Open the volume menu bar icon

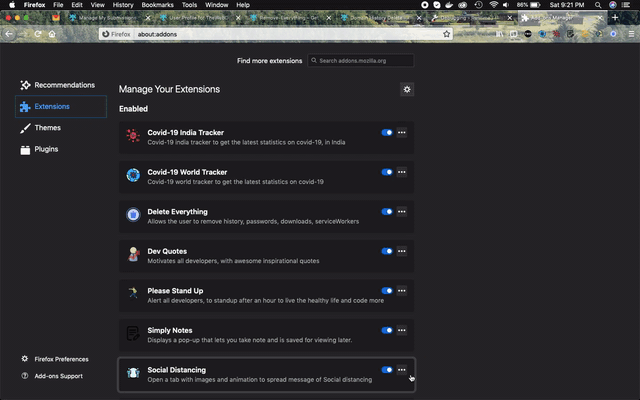(x=506, y=5)
